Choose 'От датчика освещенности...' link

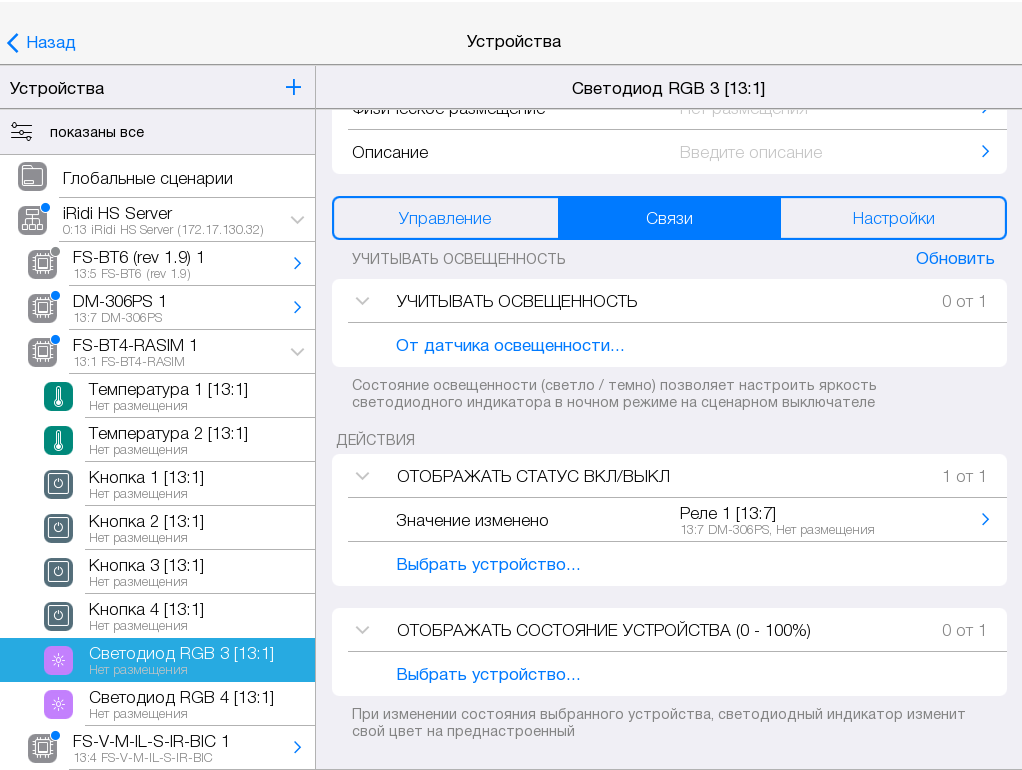[x=510, y=345]
